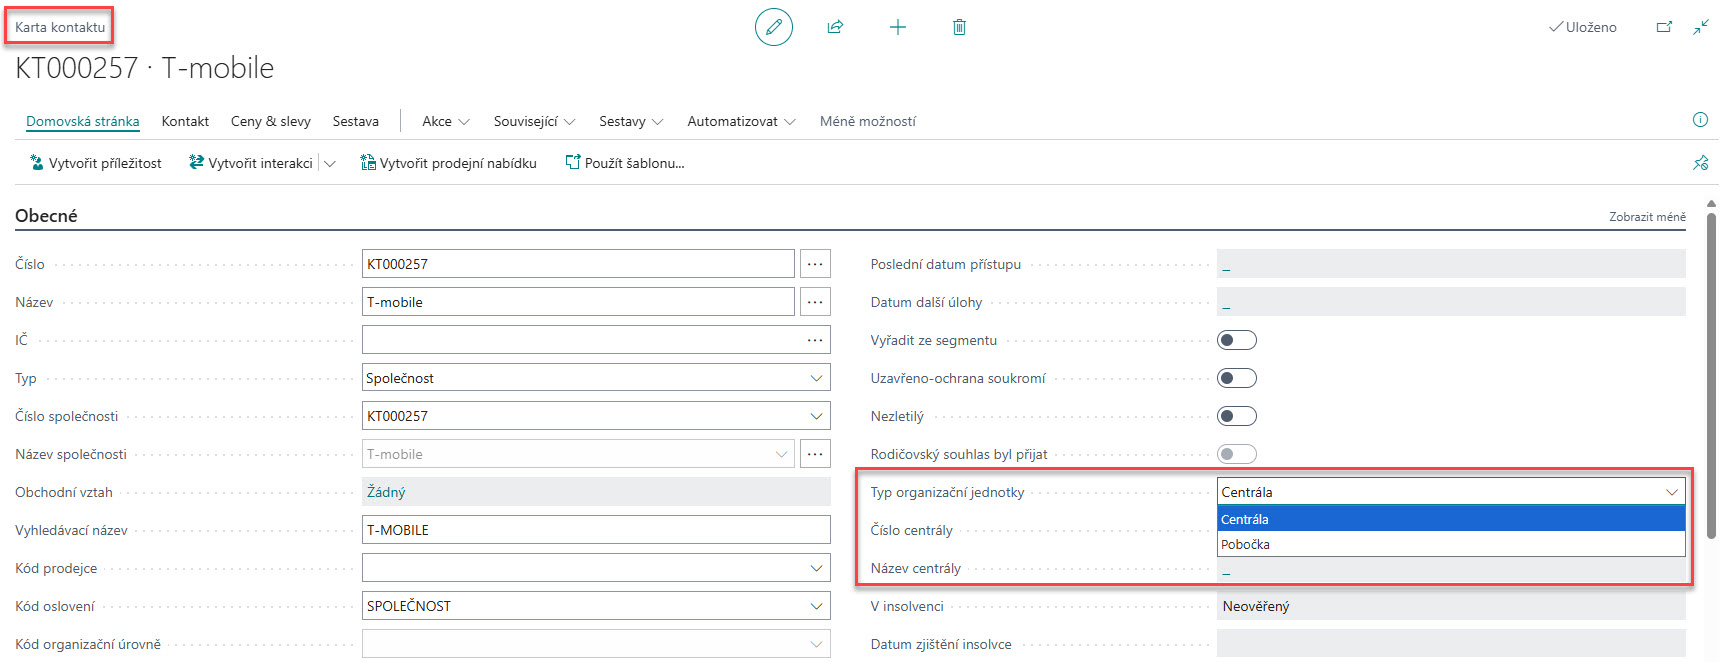Click the Uloženo status indicator
Screen dimensions: 1722x662
point(1583,27)
